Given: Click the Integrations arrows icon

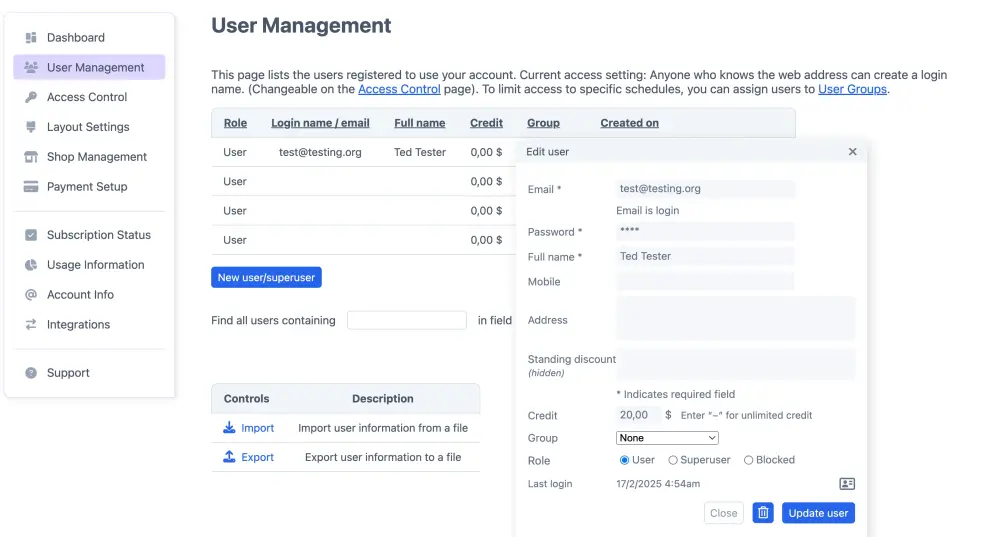Looking at the screenshot, I should pyautogui.click(x=31, y=324).
